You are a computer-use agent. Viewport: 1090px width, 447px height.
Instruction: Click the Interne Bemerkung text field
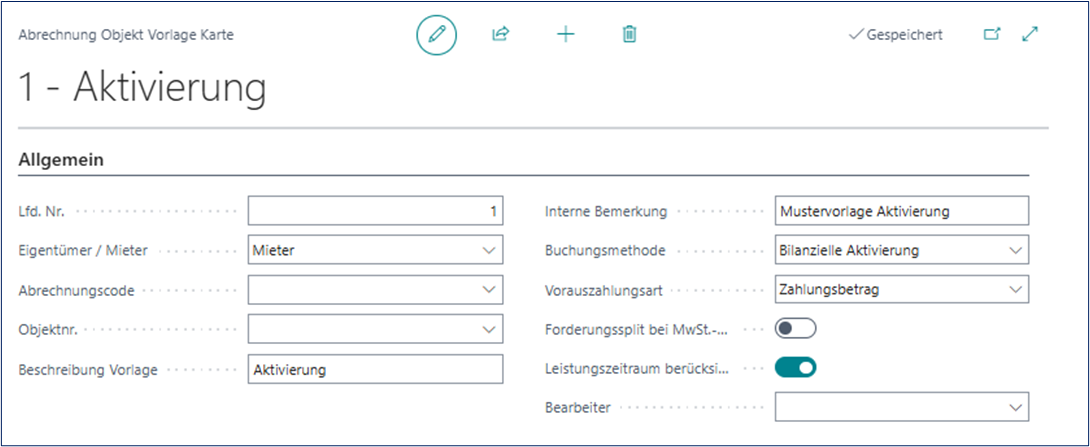[901, 212]
